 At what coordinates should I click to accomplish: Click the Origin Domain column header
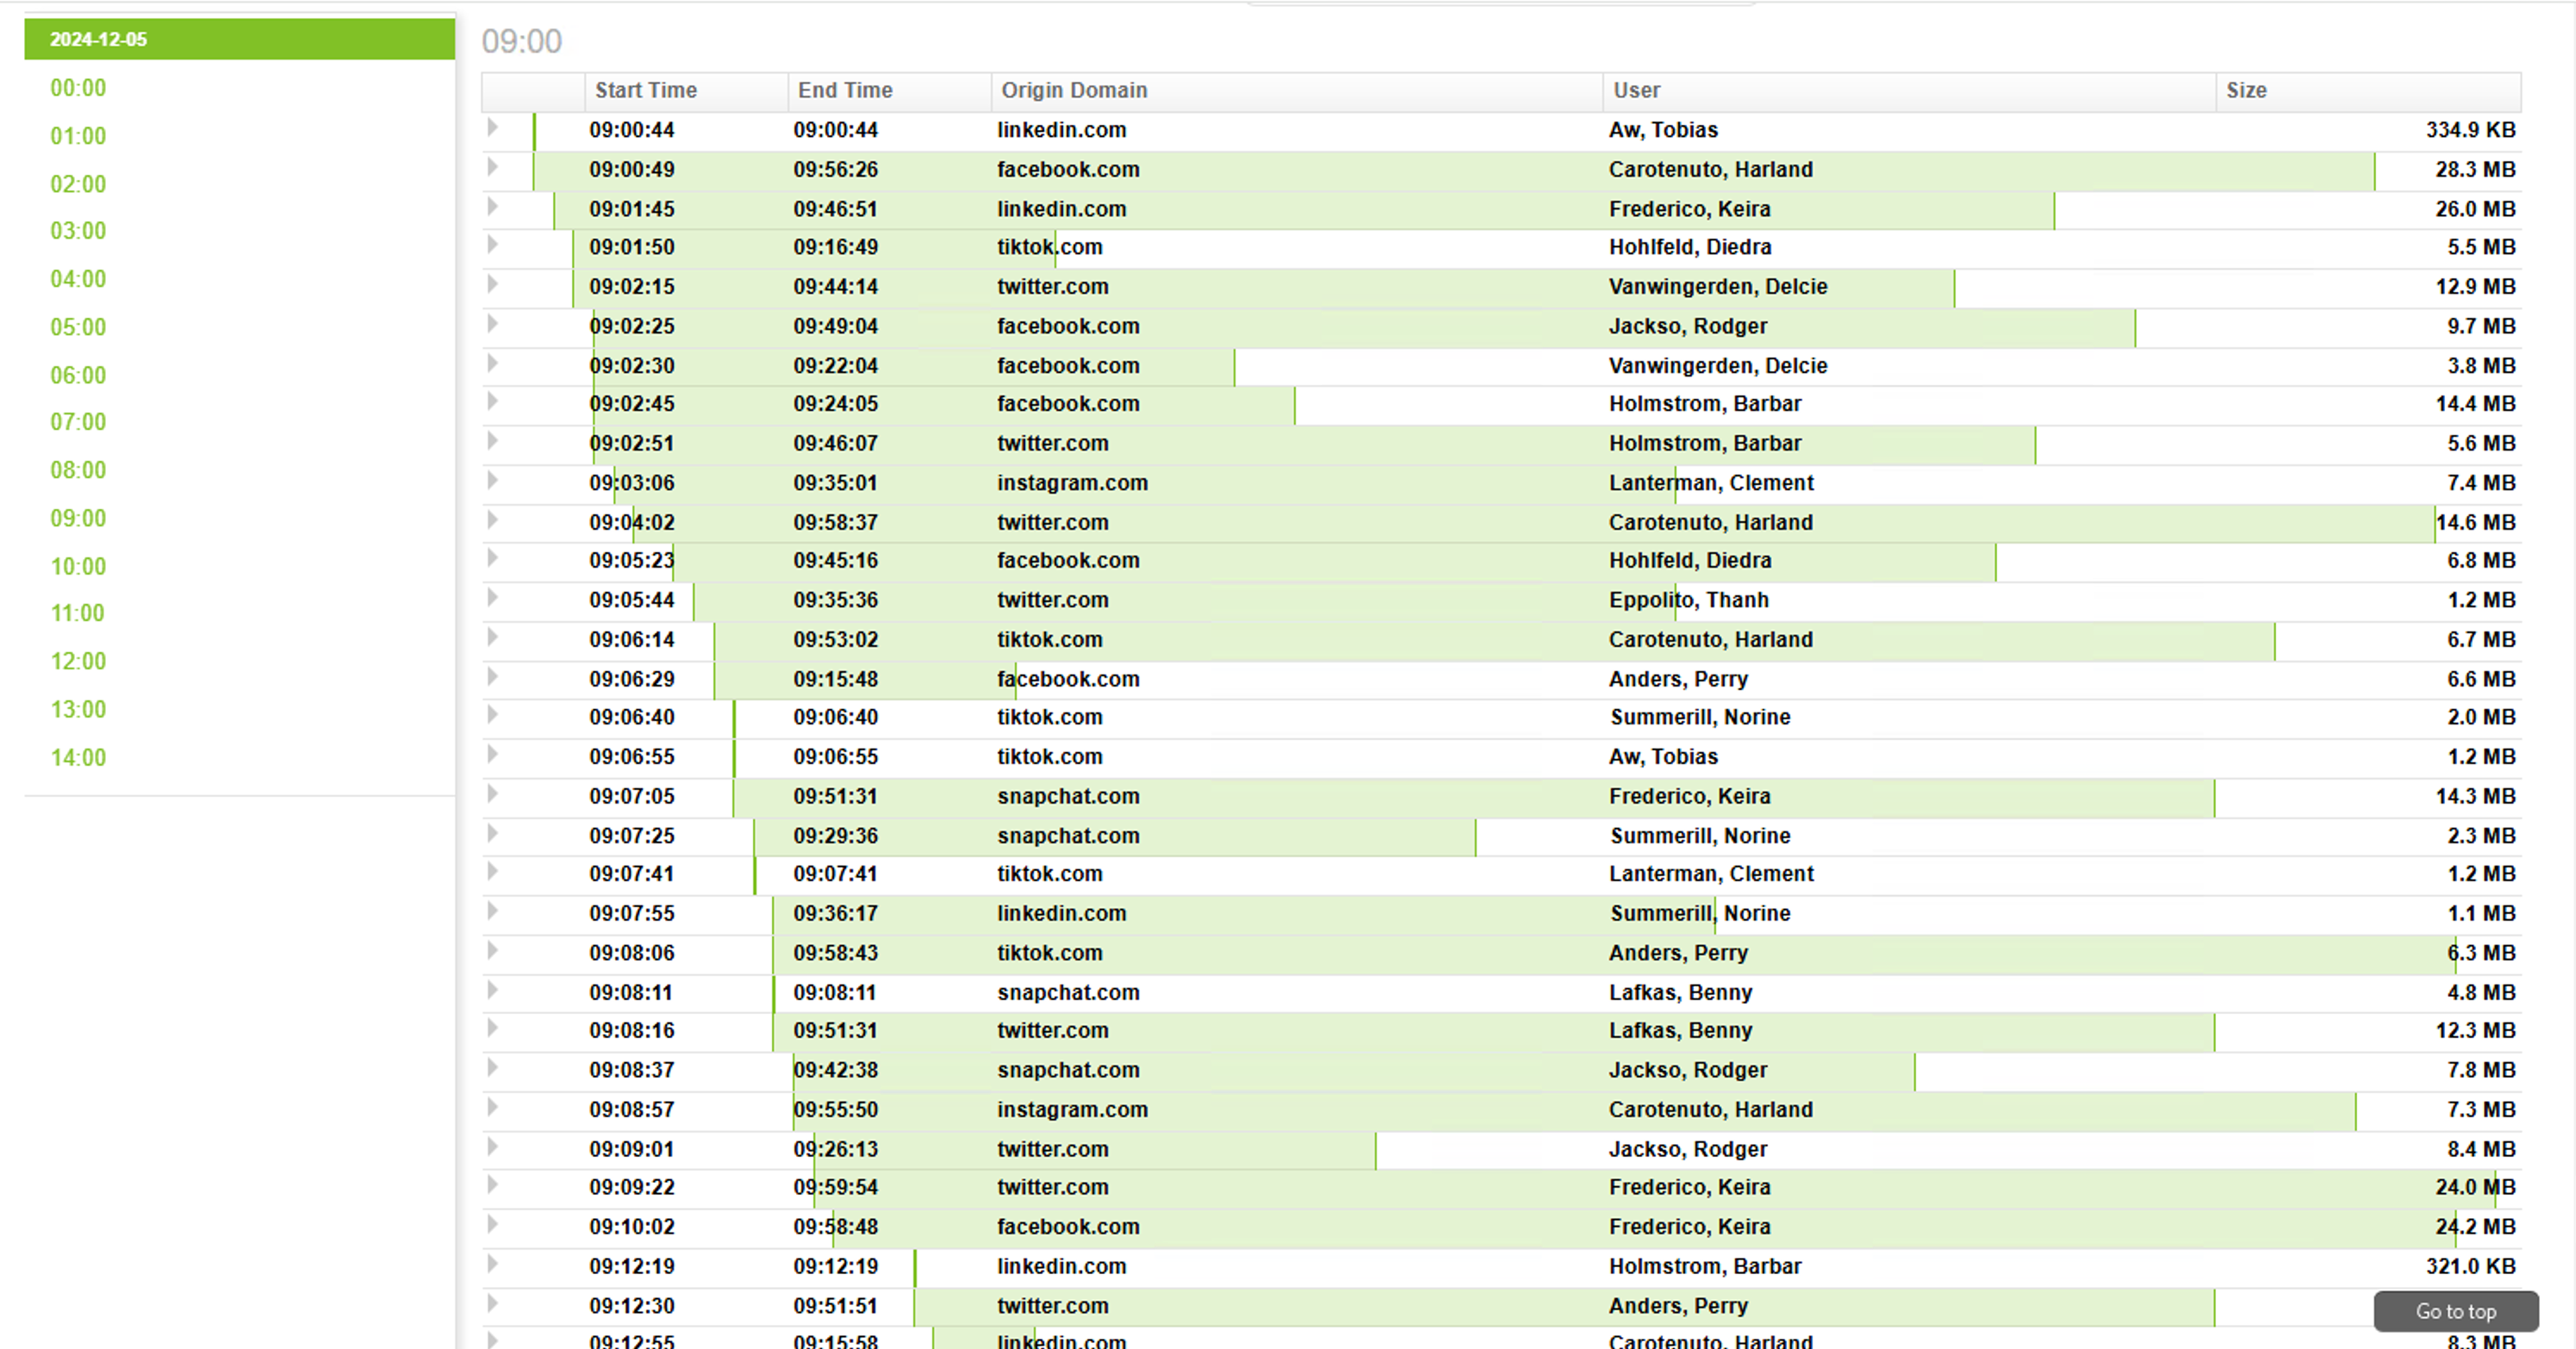click(1073, 90)
